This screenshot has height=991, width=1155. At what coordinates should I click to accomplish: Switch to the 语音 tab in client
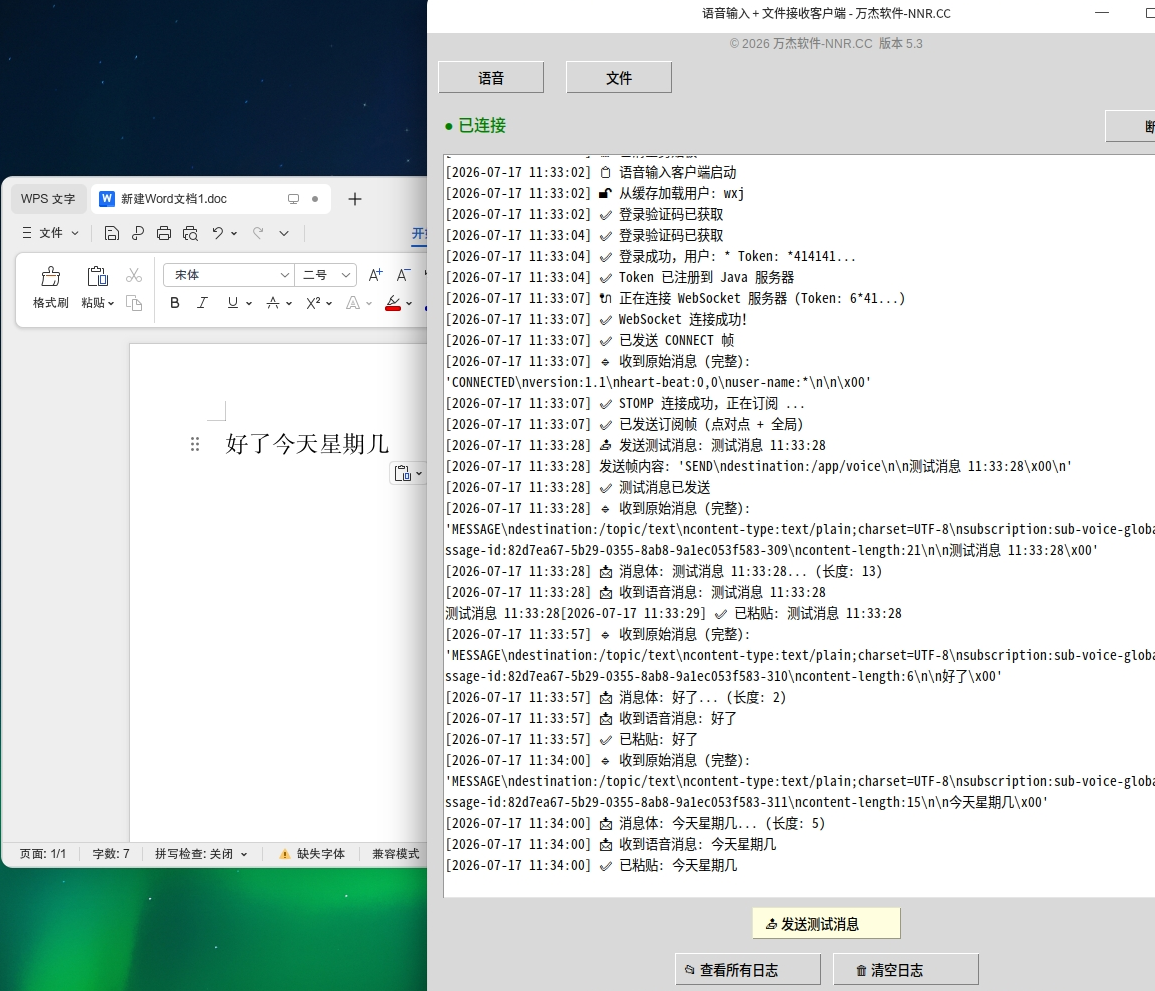pos(491,77)
